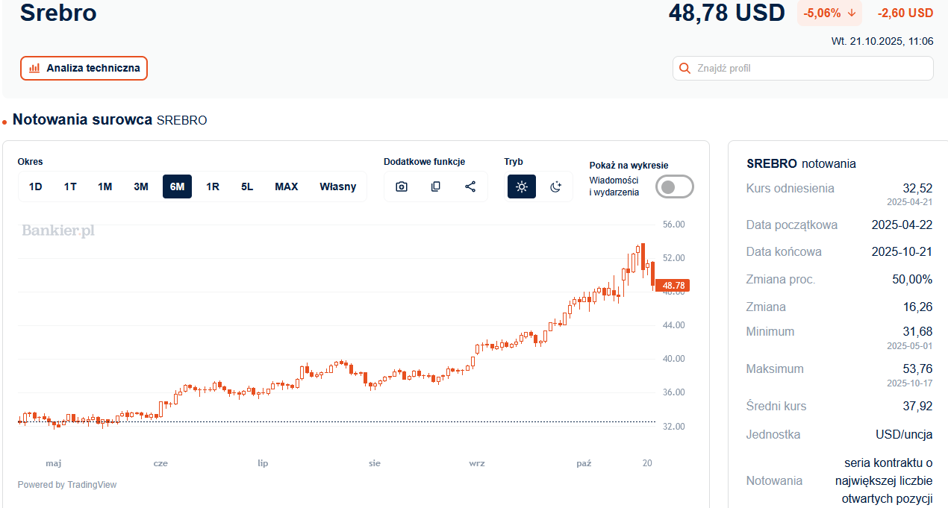The height and width of the screenshot is (508, 948).
Task: Select the 1T period
Action: [70, 187]
